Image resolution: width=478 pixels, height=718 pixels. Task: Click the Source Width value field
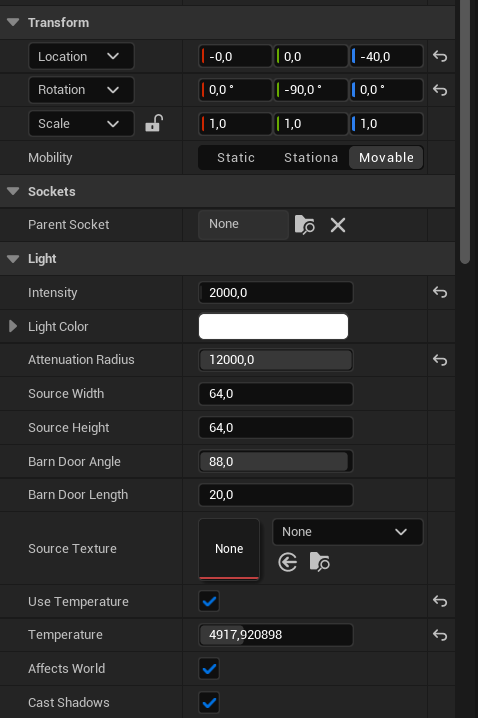[x=276, y=394]
